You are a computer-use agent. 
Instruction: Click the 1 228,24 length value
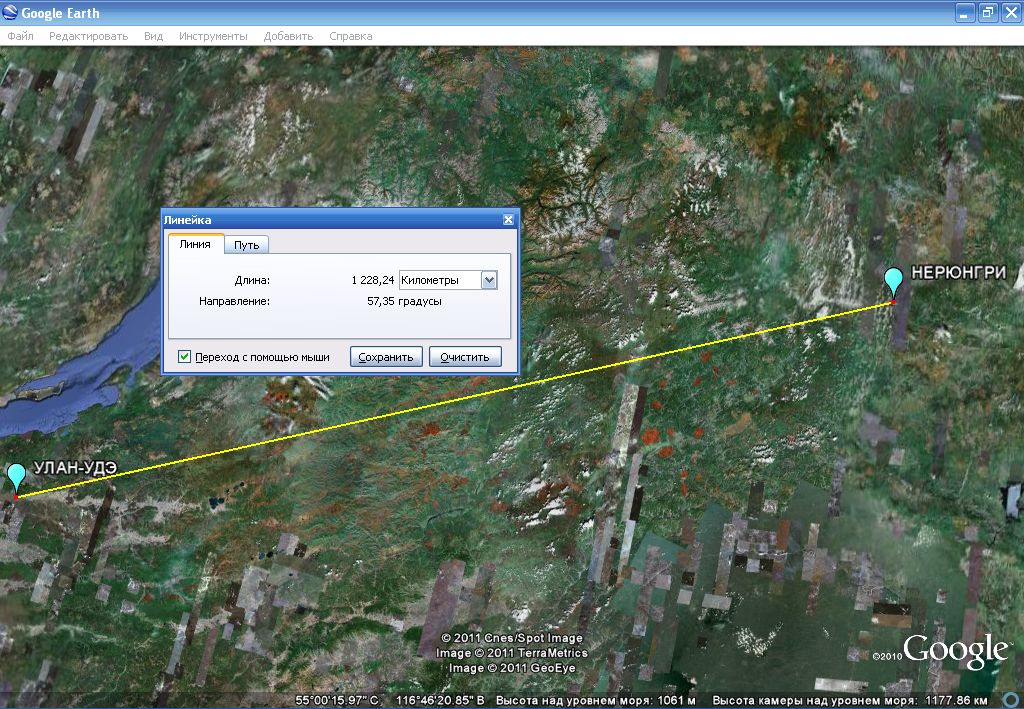[x=372, y=281]
